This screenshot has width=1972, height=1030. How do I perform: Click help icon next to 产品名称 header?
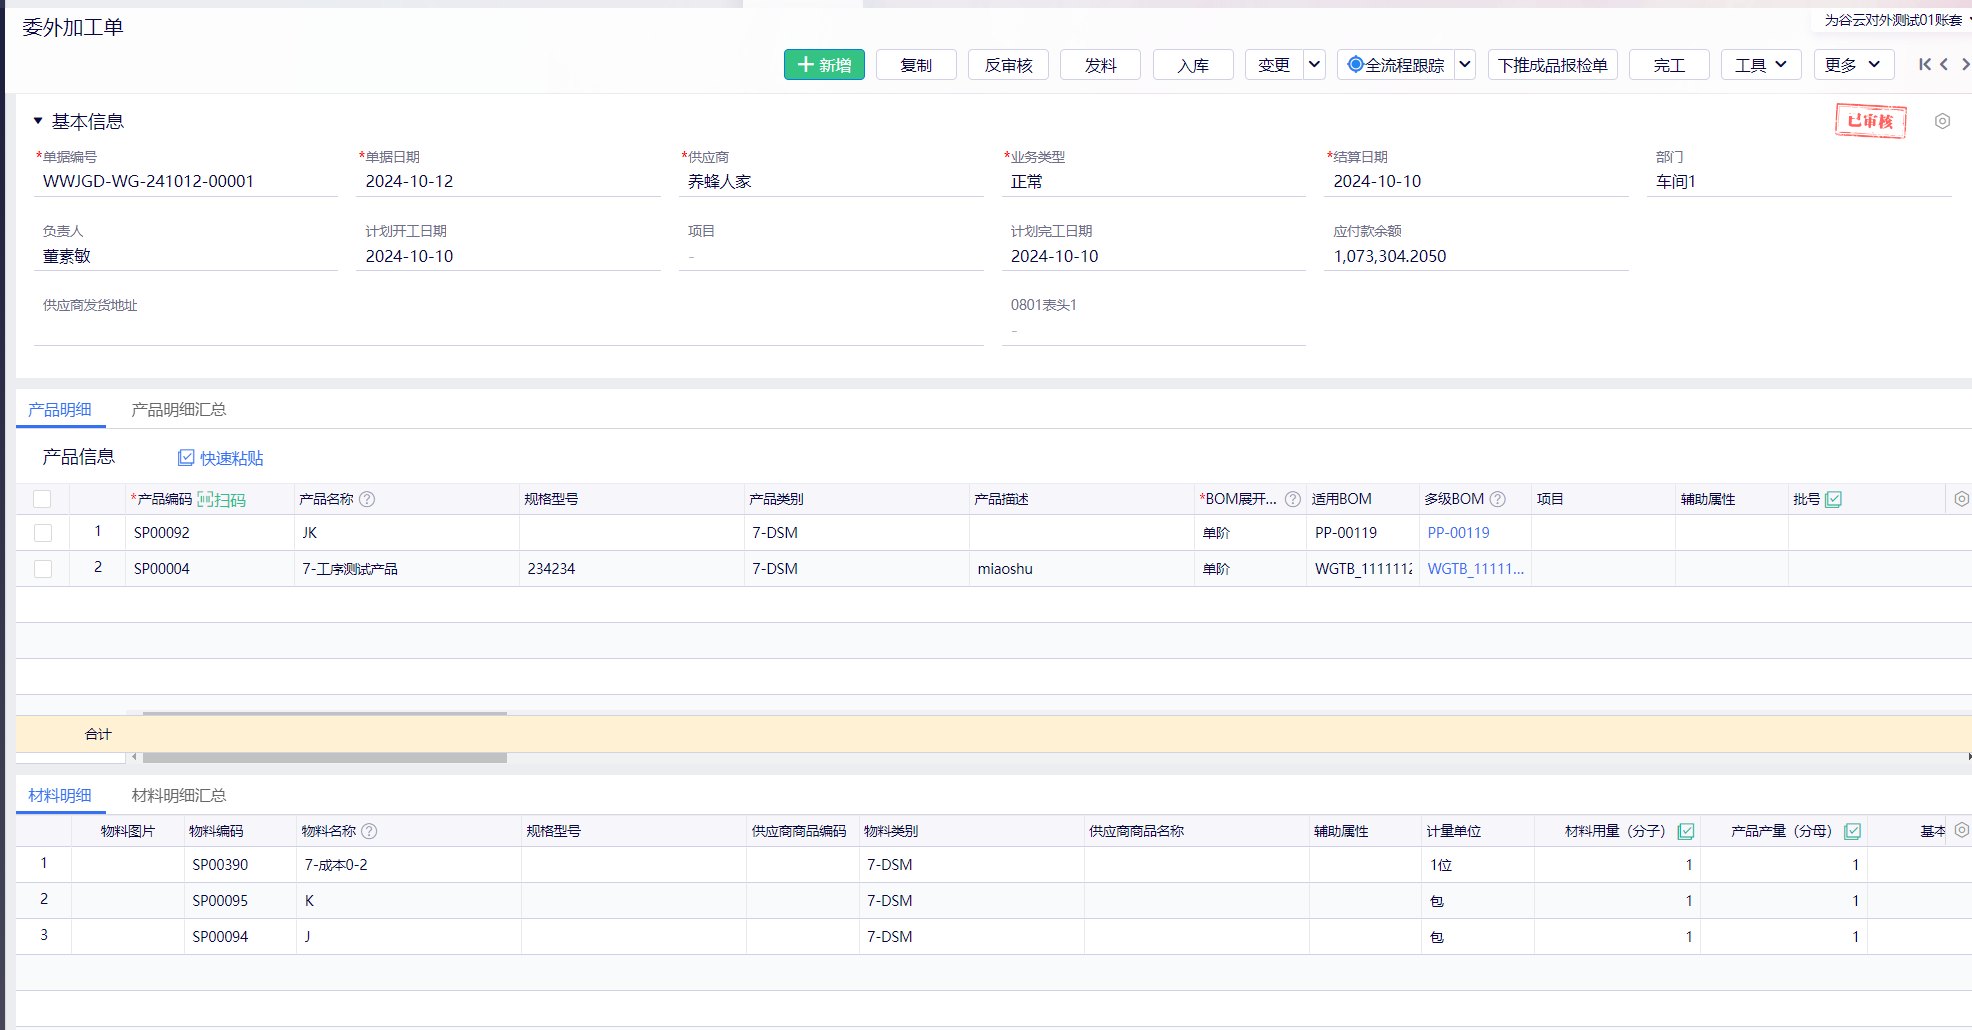(367, 499)
